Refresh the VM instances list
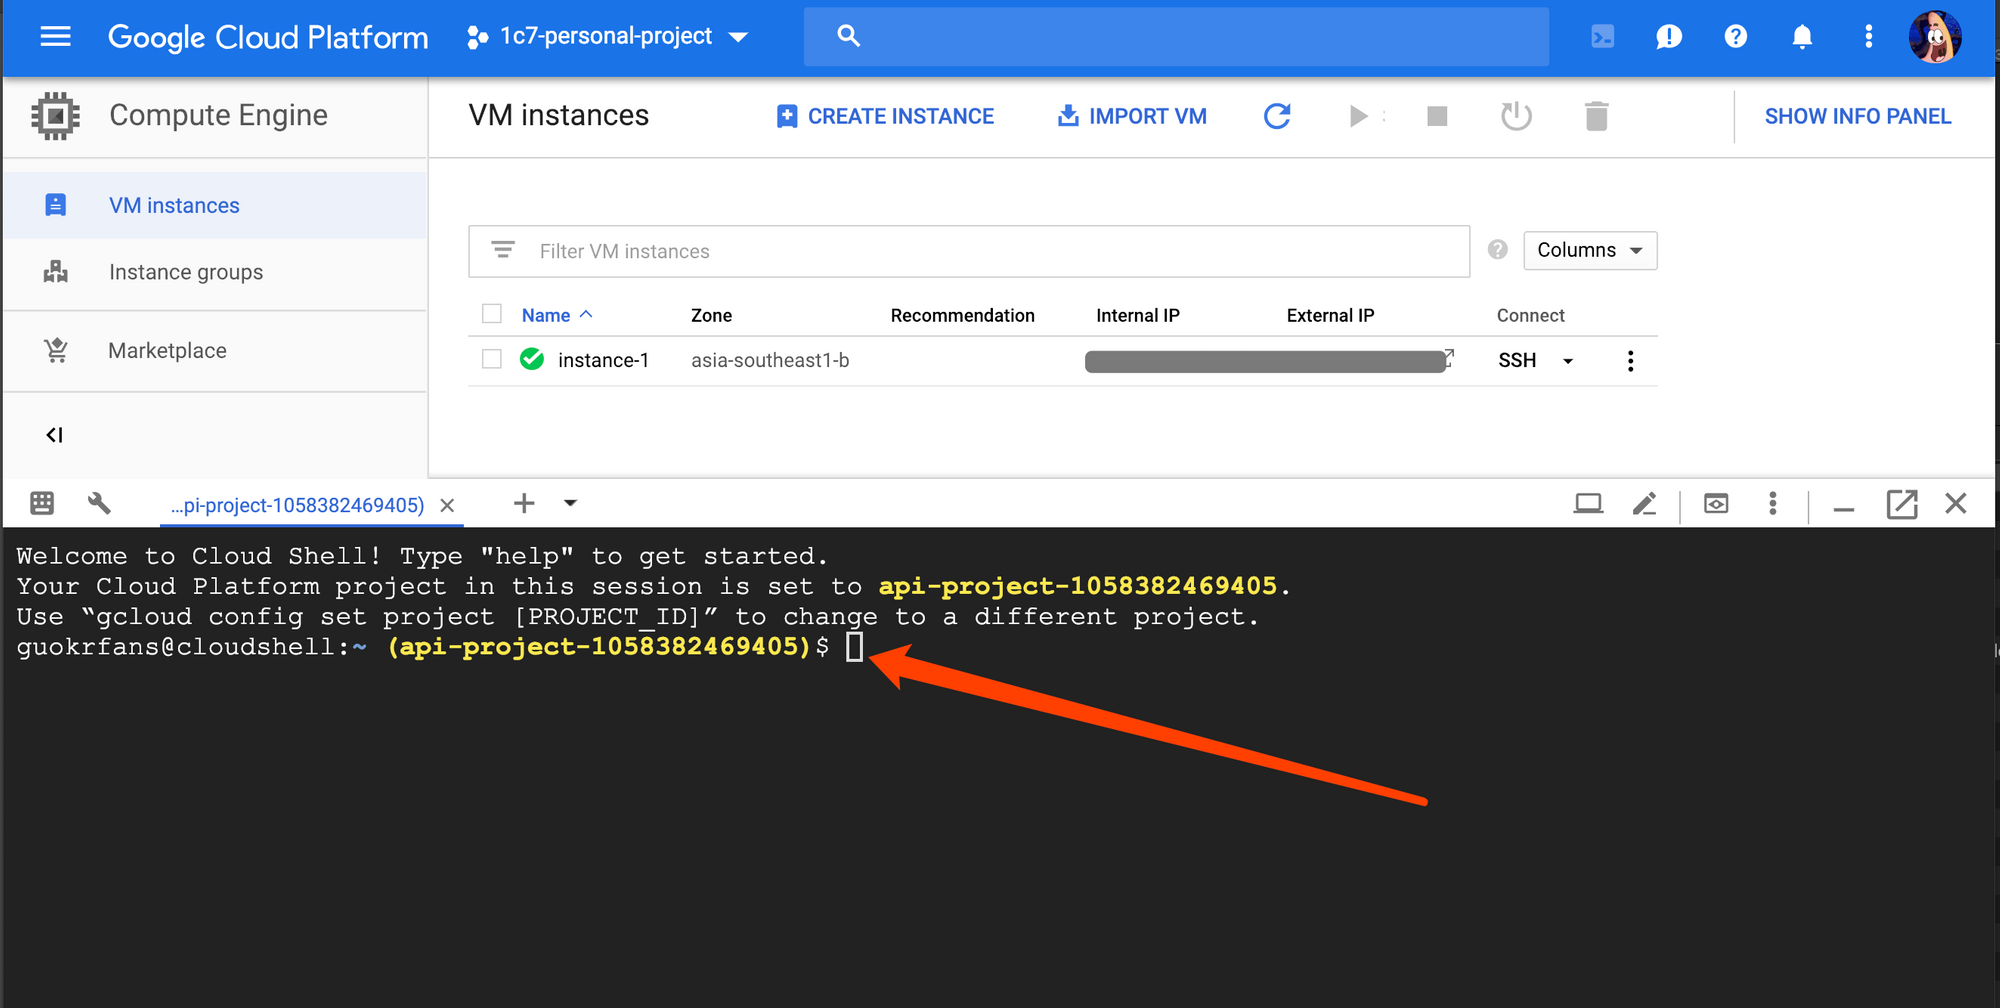Image resolution: width=2000 pixels, height=1008 pixels. tap(1277, 115)
